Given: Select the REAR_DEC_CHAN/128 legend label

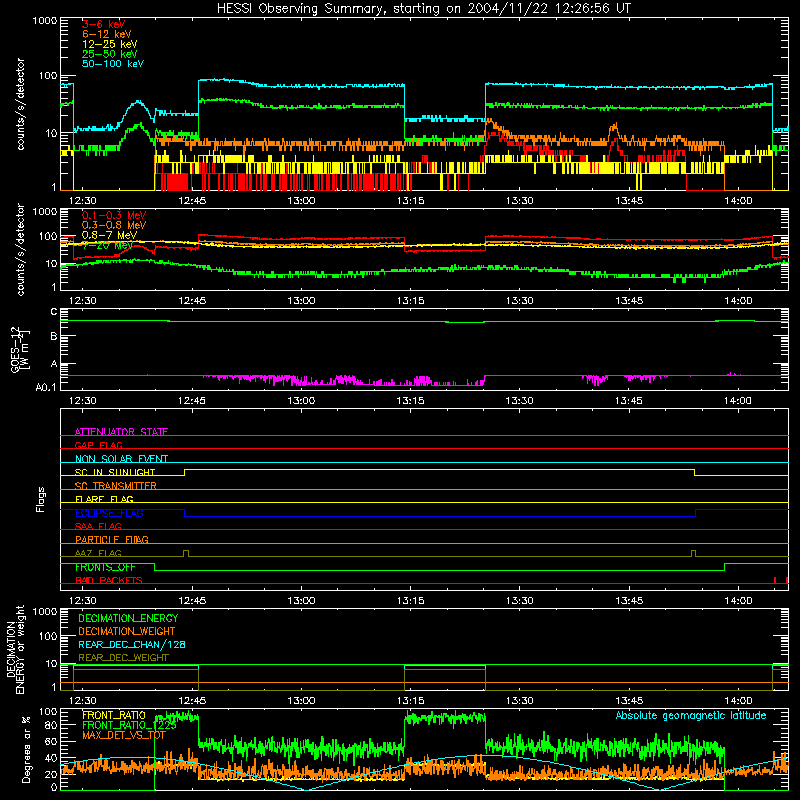Looking at the screenshot, I should point(132,644).
